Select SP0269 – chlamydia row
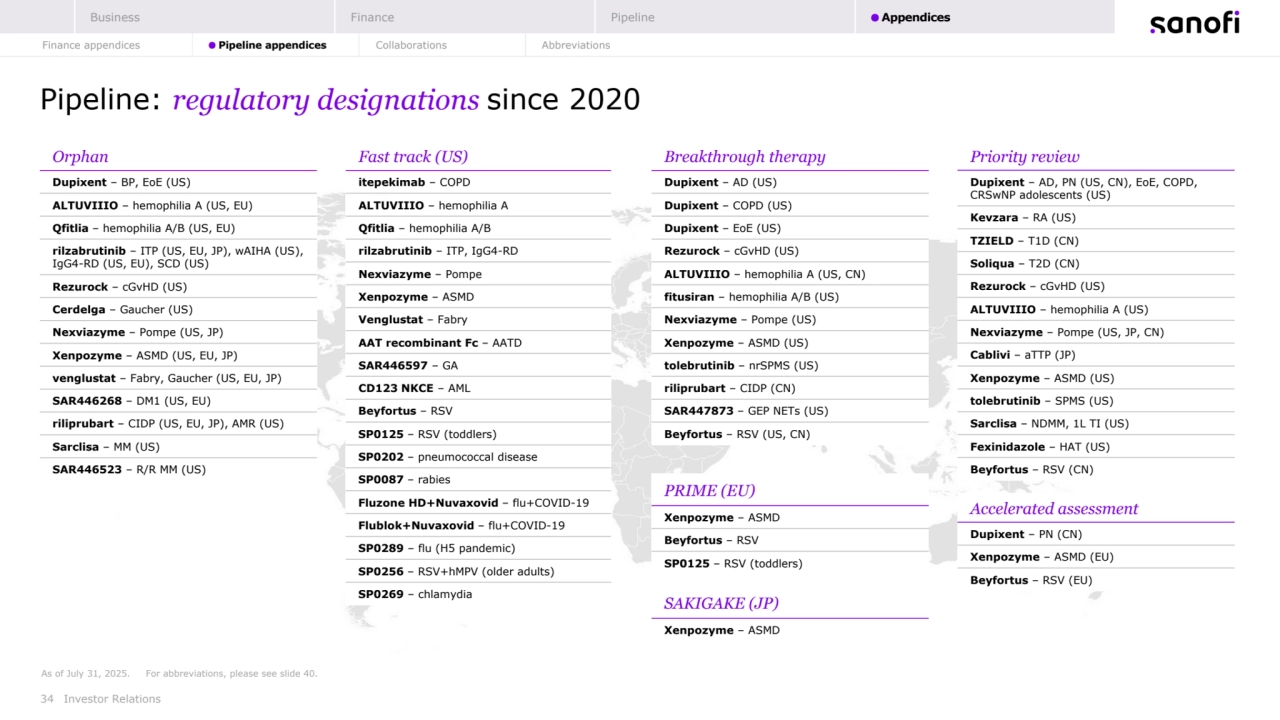 click(478, 594)
